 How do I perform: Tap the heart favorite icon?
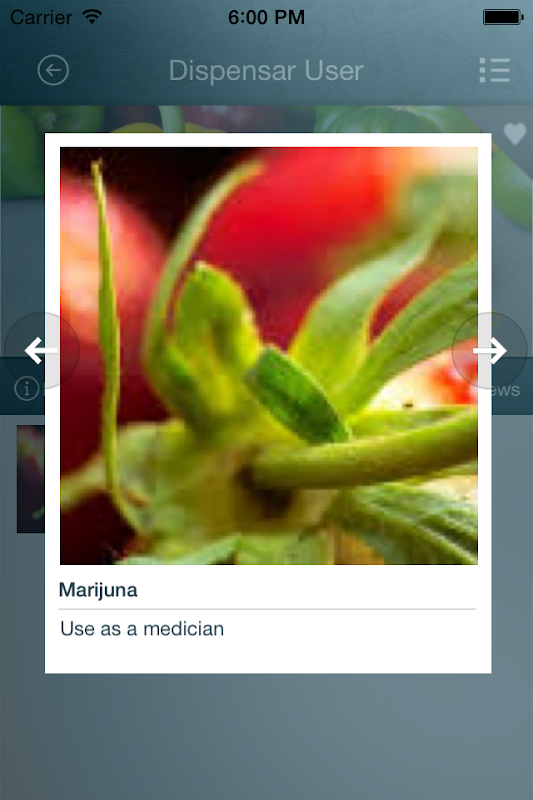point(515,134)
